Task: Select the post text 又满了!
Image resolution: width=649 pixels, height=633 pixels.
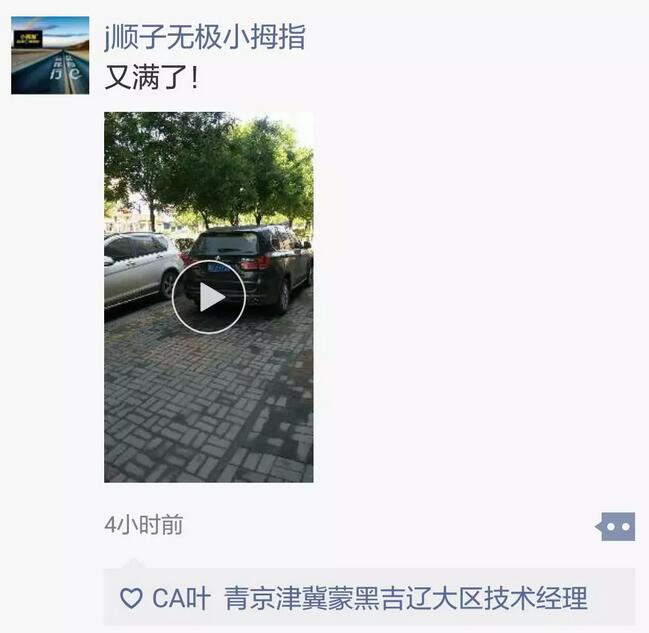Action: pos(151,77)
